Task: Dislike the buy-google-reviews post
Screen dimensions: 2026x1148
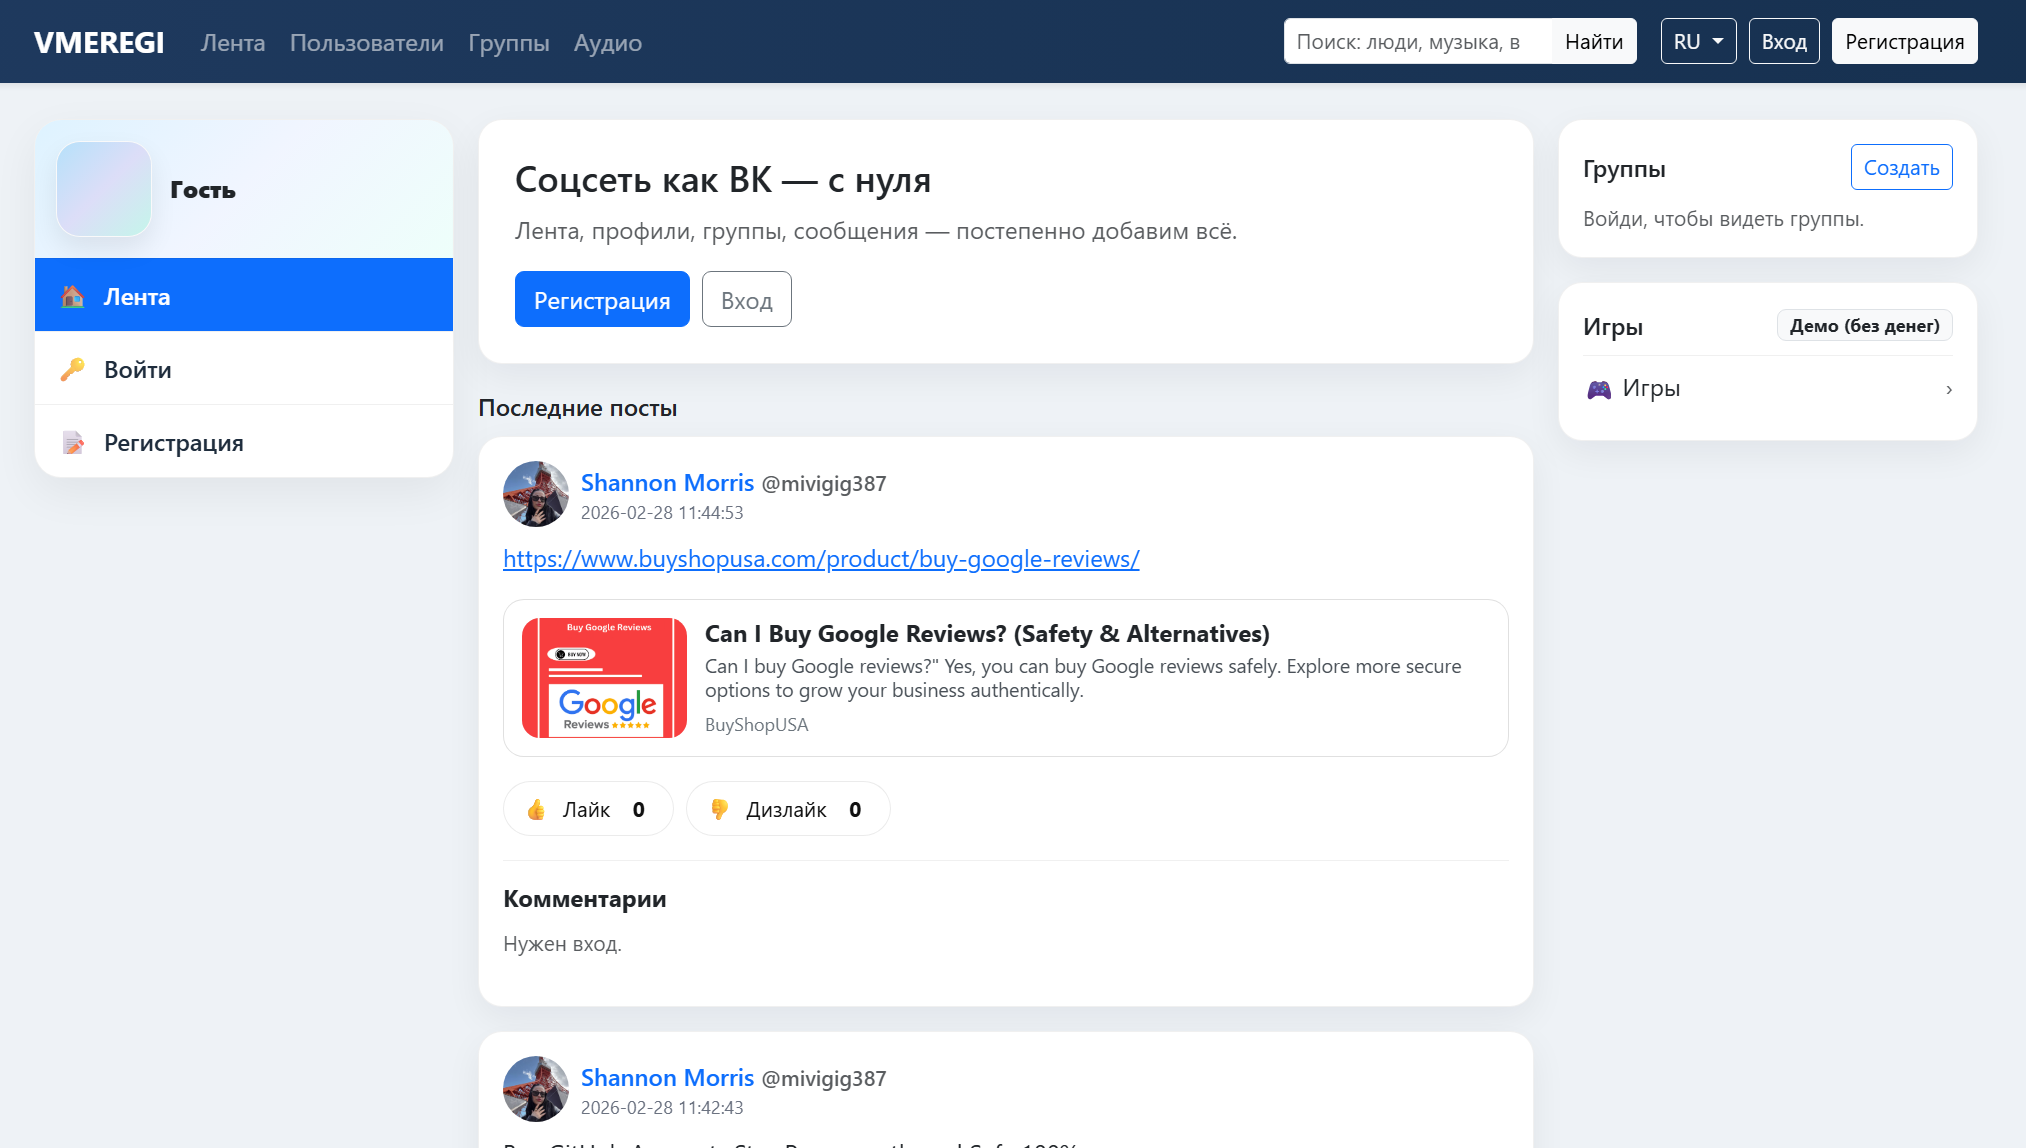Action: pos(788,809)
